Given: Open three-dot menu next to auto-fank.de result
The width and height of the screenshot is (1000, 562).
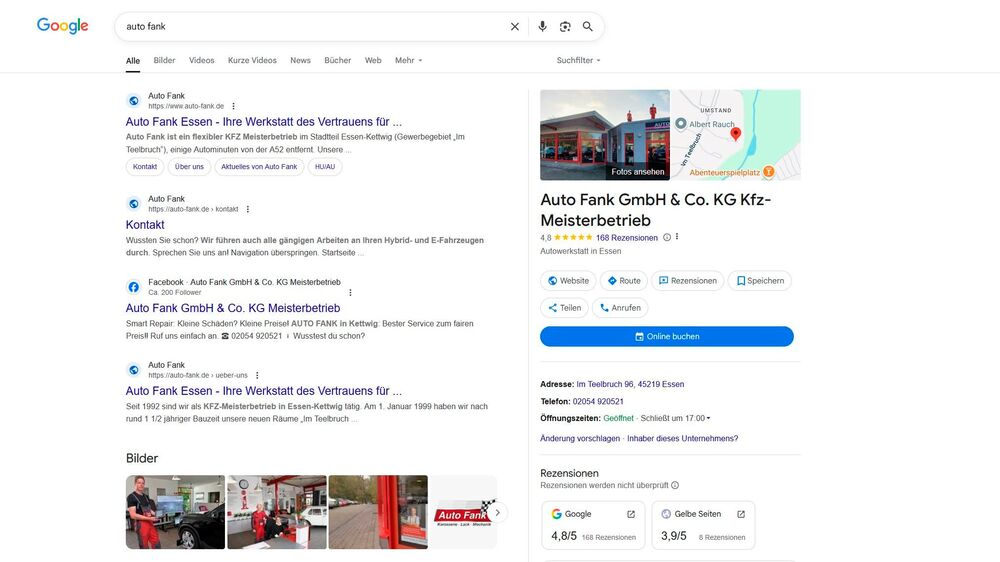Looking at the screenshot, I should point(233,107).
